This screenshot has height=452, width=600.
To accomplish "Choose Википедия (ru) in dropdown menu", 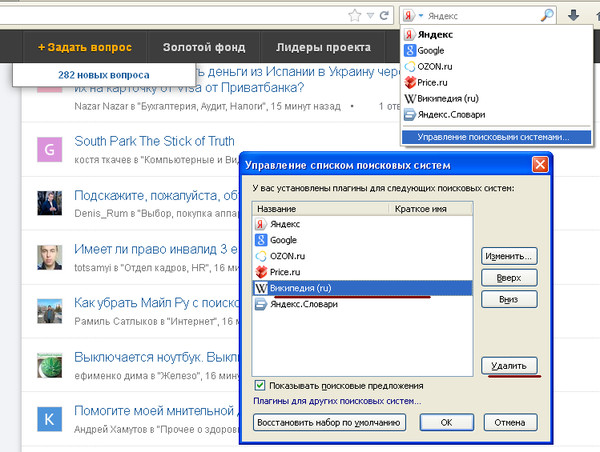I will (497, 99).
